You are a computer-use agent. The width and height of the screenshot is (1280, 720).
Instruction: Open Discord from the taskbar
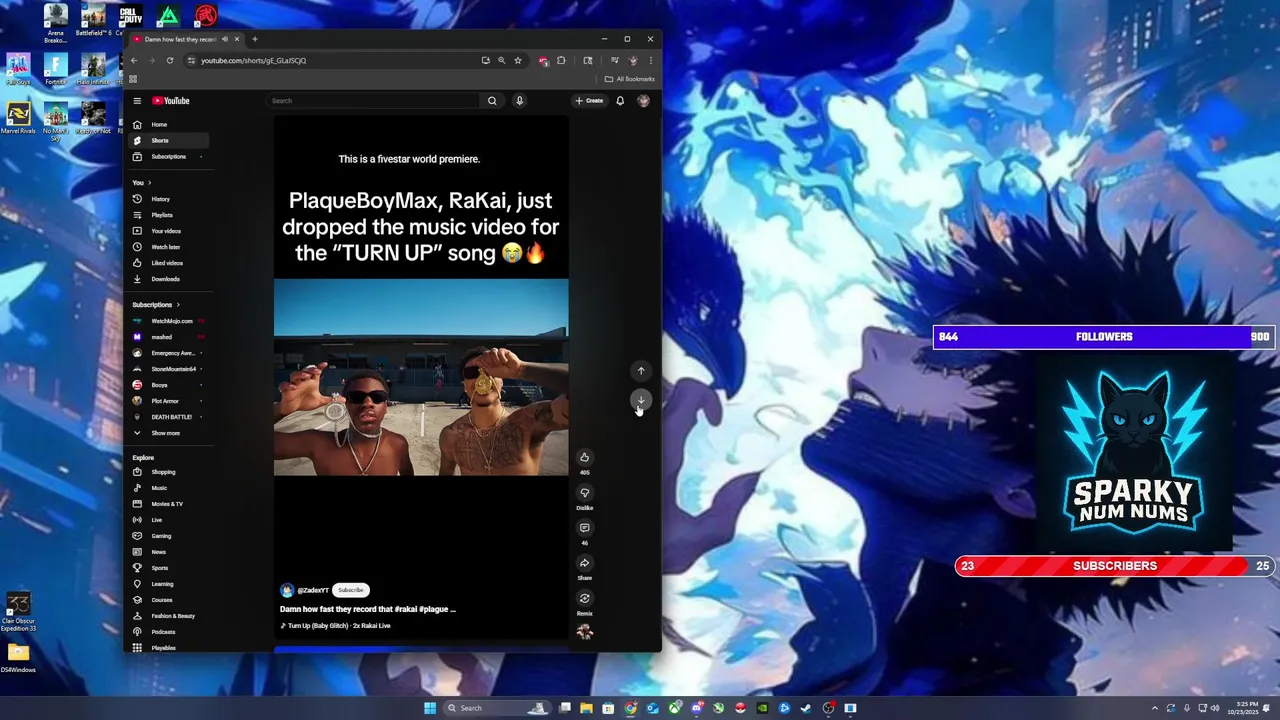(x=696, y=708)
